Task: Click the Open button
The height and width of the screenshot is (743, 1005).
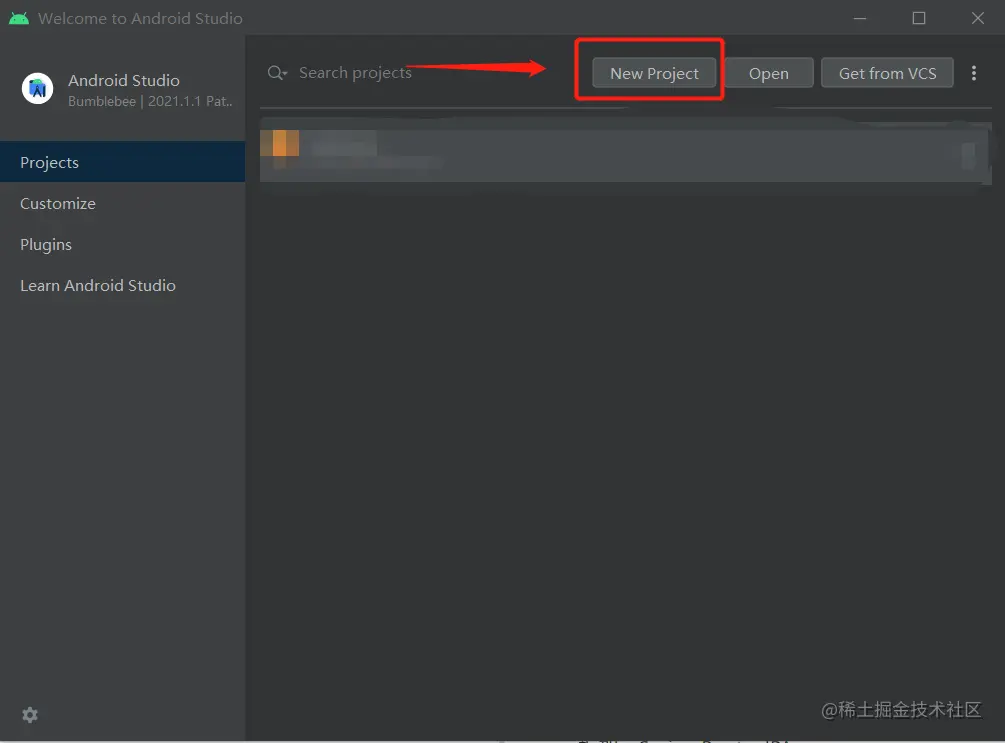Action: 768,73
